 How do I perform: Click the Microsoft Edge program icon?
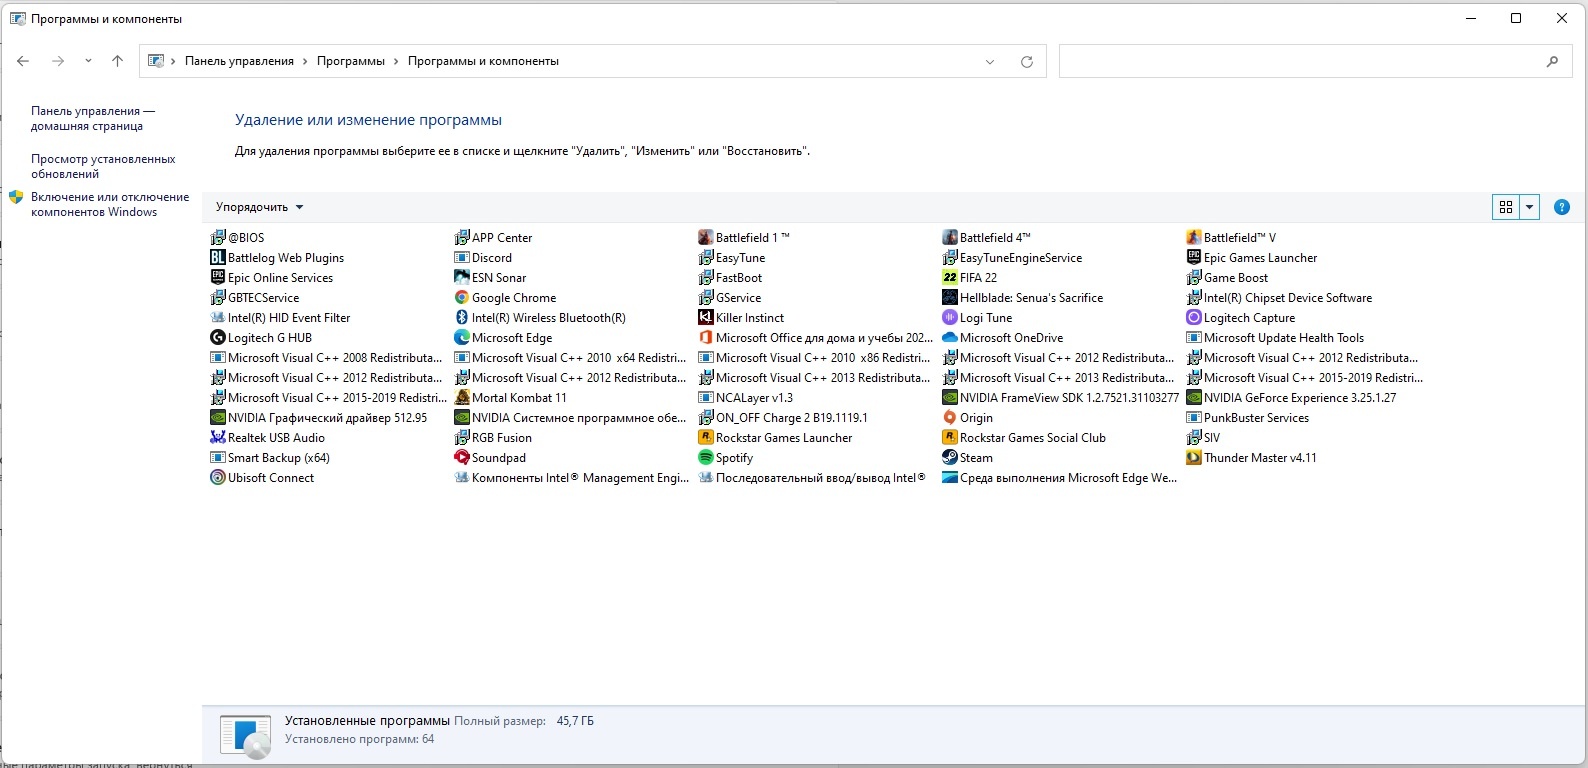[x=462, y=338]
